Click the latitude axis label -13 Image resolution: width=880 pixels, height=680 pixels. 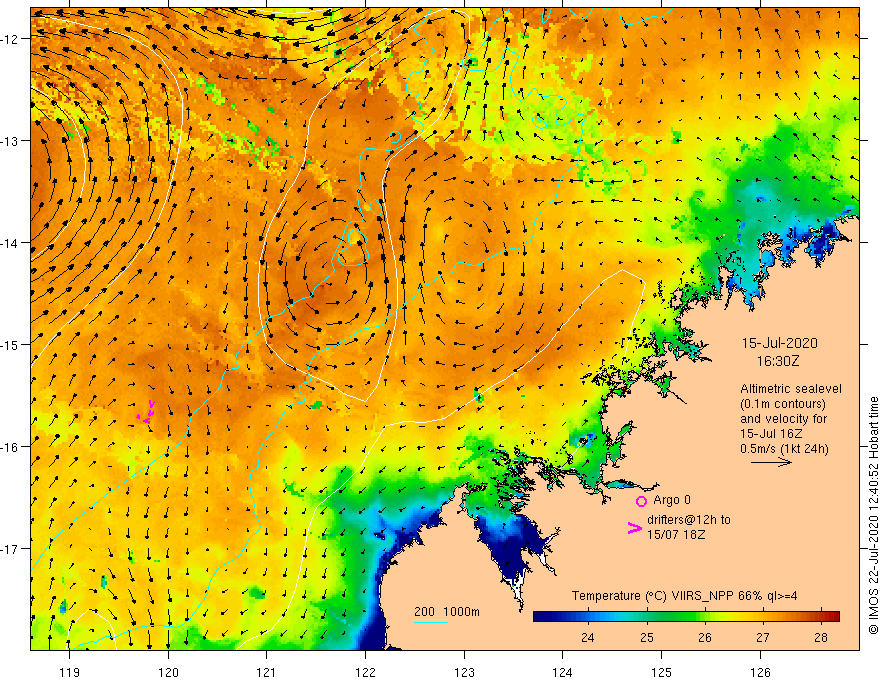click(x=10, y=141)
